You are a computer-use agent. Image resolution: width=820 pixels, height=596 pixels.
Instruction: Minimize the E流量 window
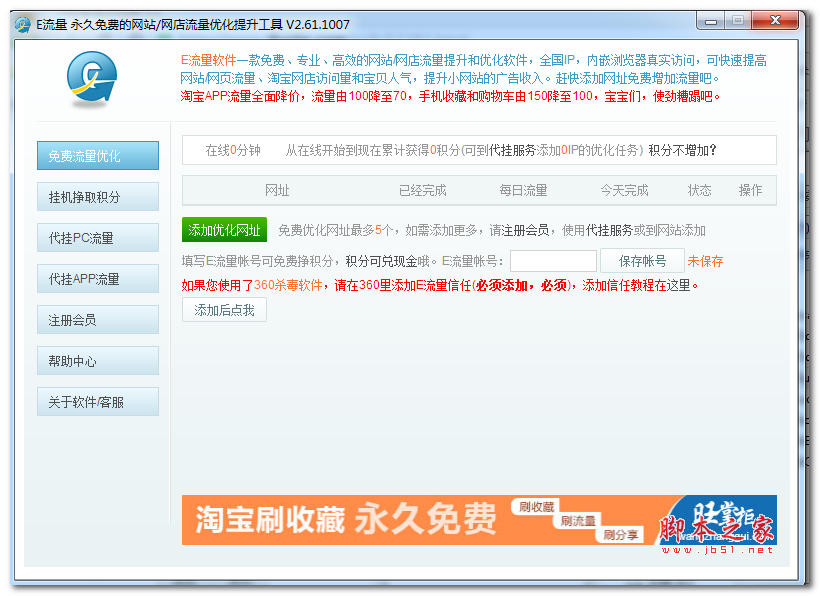point(710,21)
